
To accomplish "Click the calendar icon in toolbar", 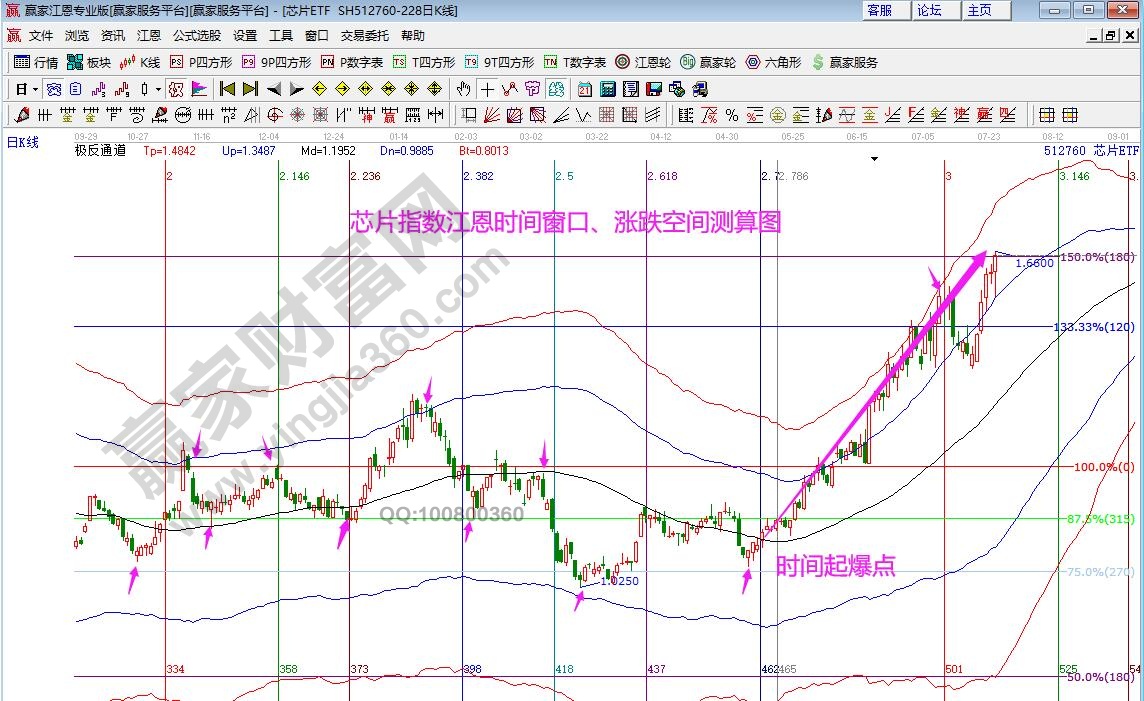I will click(x=584, y=88).
